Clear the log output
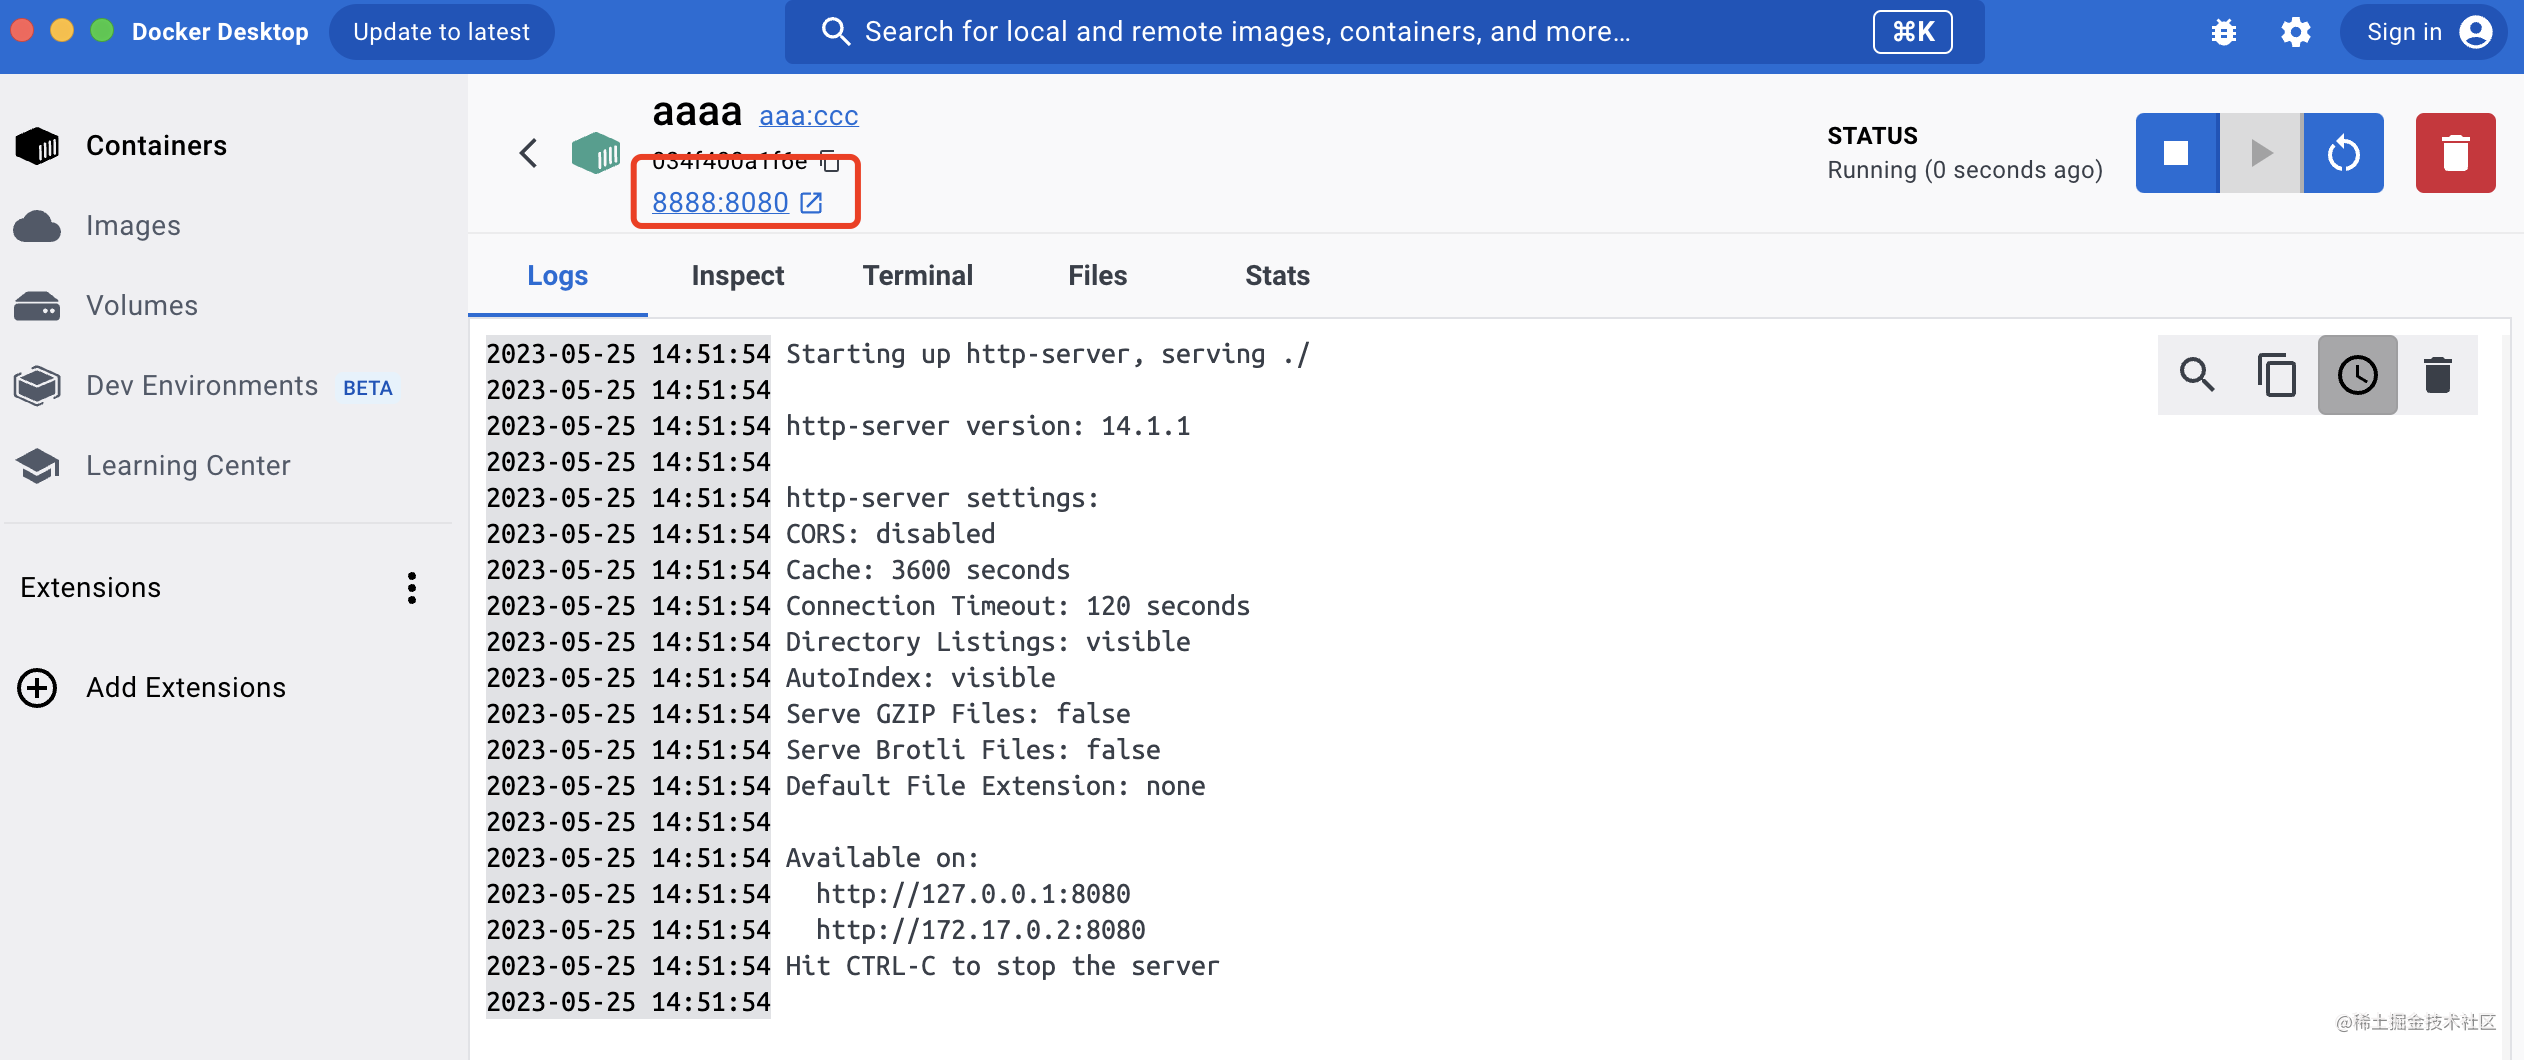2524x1060 pixels. pos(2437,375)
